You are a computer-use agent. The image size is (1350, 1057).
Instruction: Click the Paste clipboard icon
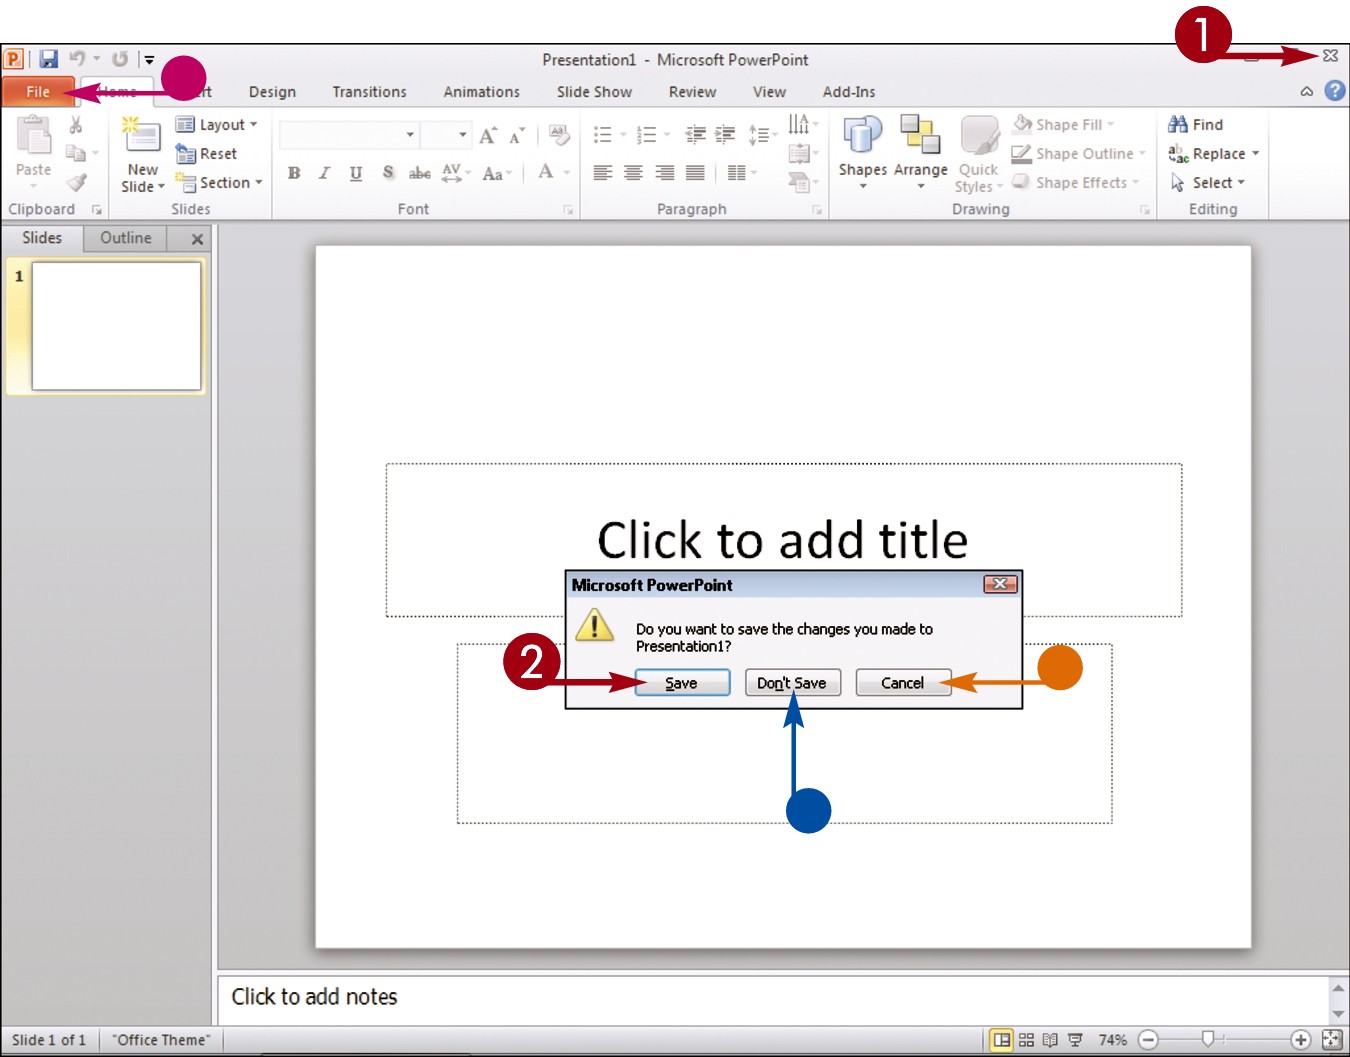click(34, 137)
